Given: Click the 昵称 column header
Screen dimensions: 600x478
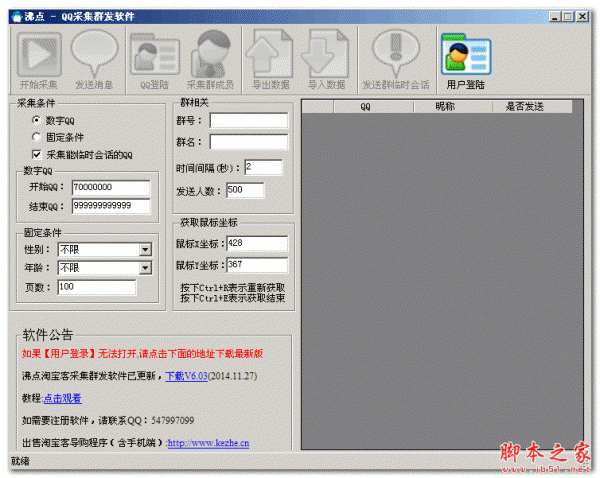Looking at the screenshot, I should pos(453,107).
